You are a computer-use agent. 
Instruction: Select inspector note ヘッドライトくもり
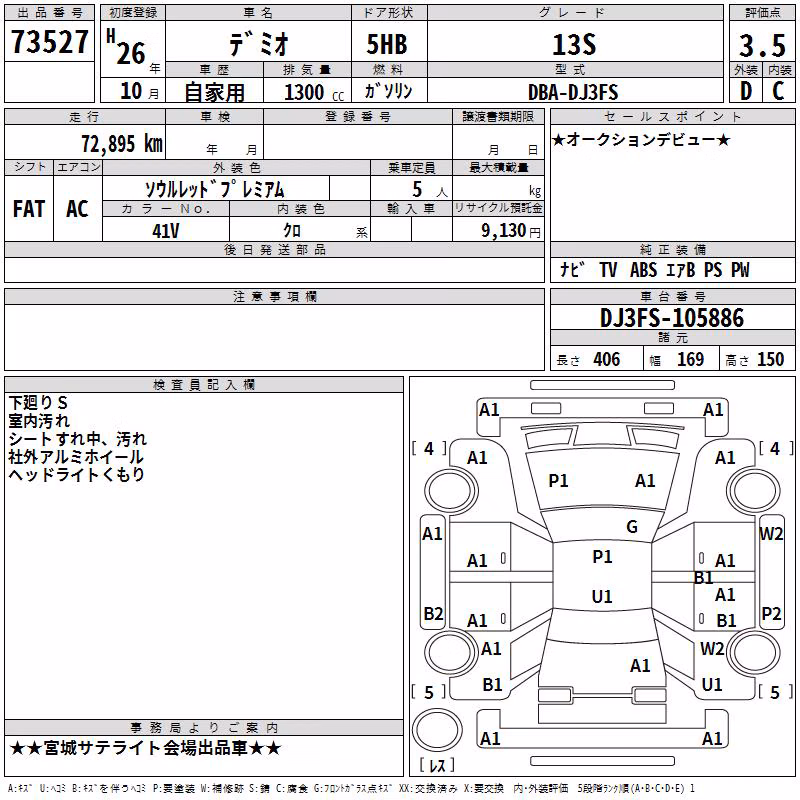(x=77, y=474)
